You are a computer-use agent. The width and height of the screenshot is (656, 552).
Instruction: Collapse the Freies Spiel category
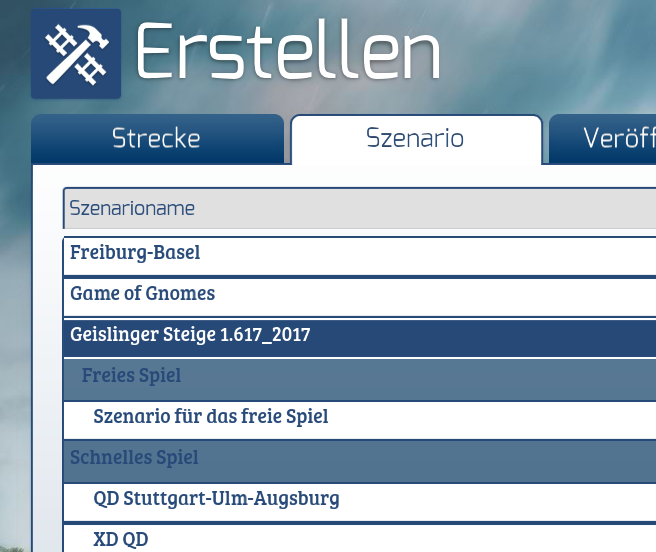[131, 376]
